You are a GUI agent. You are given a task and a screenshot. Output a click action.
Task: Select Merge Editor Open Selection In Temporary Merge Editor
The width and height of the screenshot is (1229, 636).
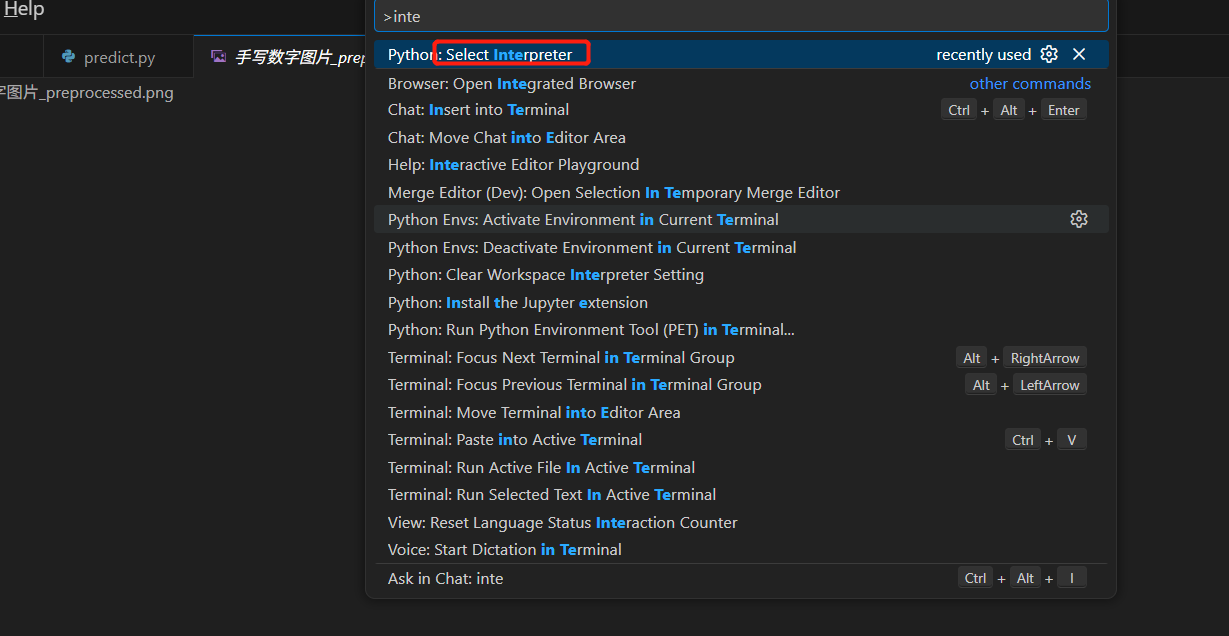pyautogui.click(x=741, y=192)
